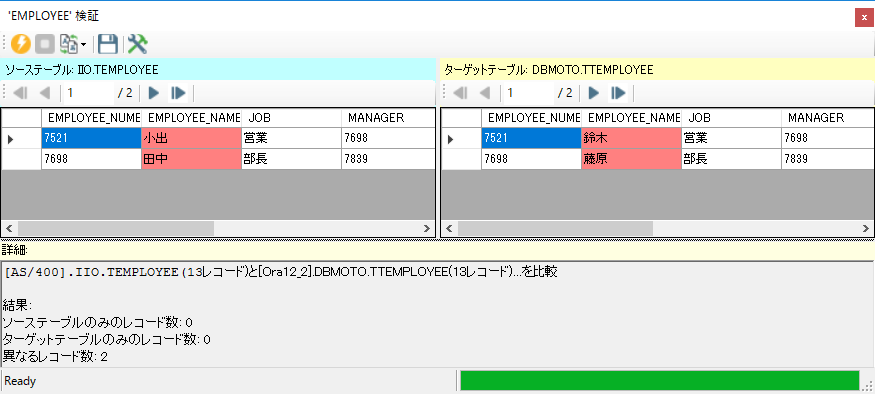The height and width of the screenshot is (394, 875).
Task: Click the source table page number field
Action: [x=88, y=93]
